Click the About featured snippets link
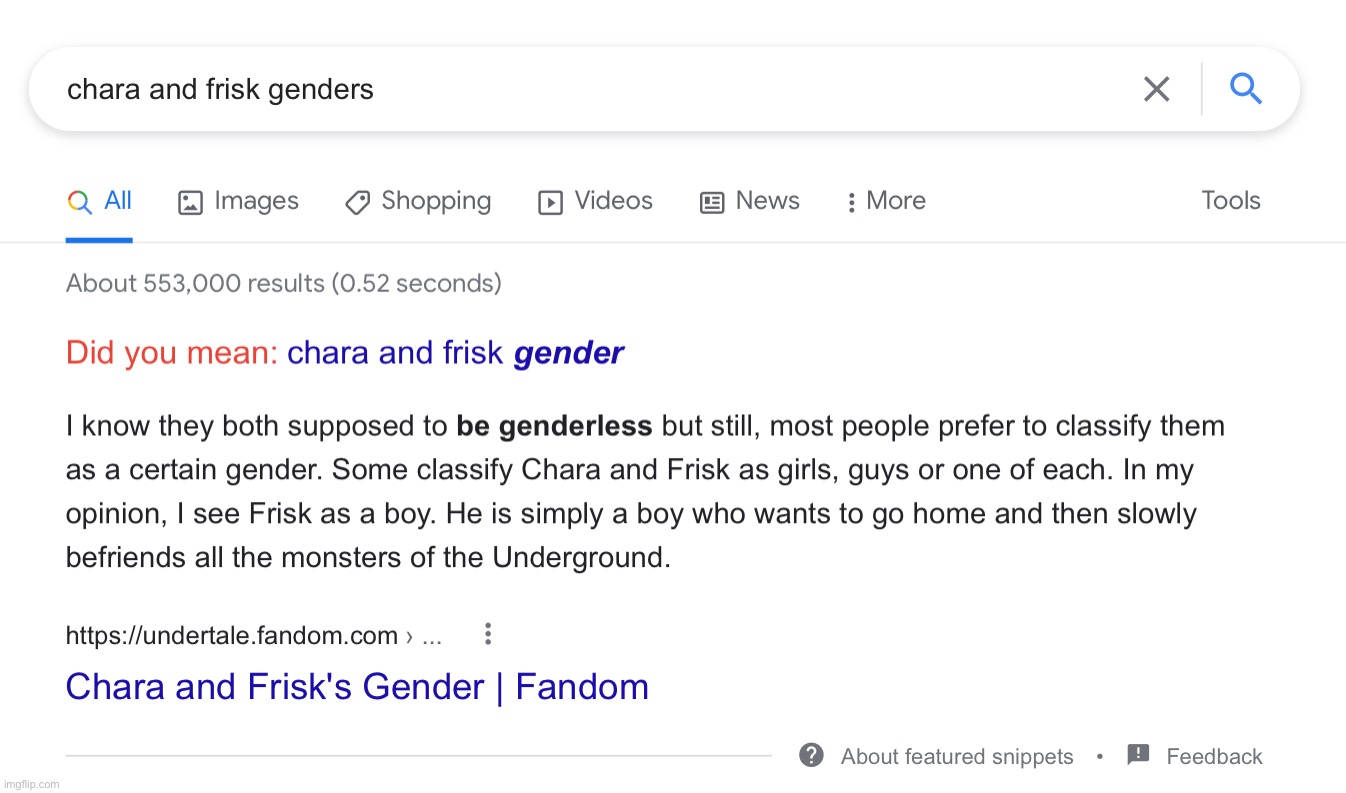This screenshot has height=793, width=1346. click(956, 757)
